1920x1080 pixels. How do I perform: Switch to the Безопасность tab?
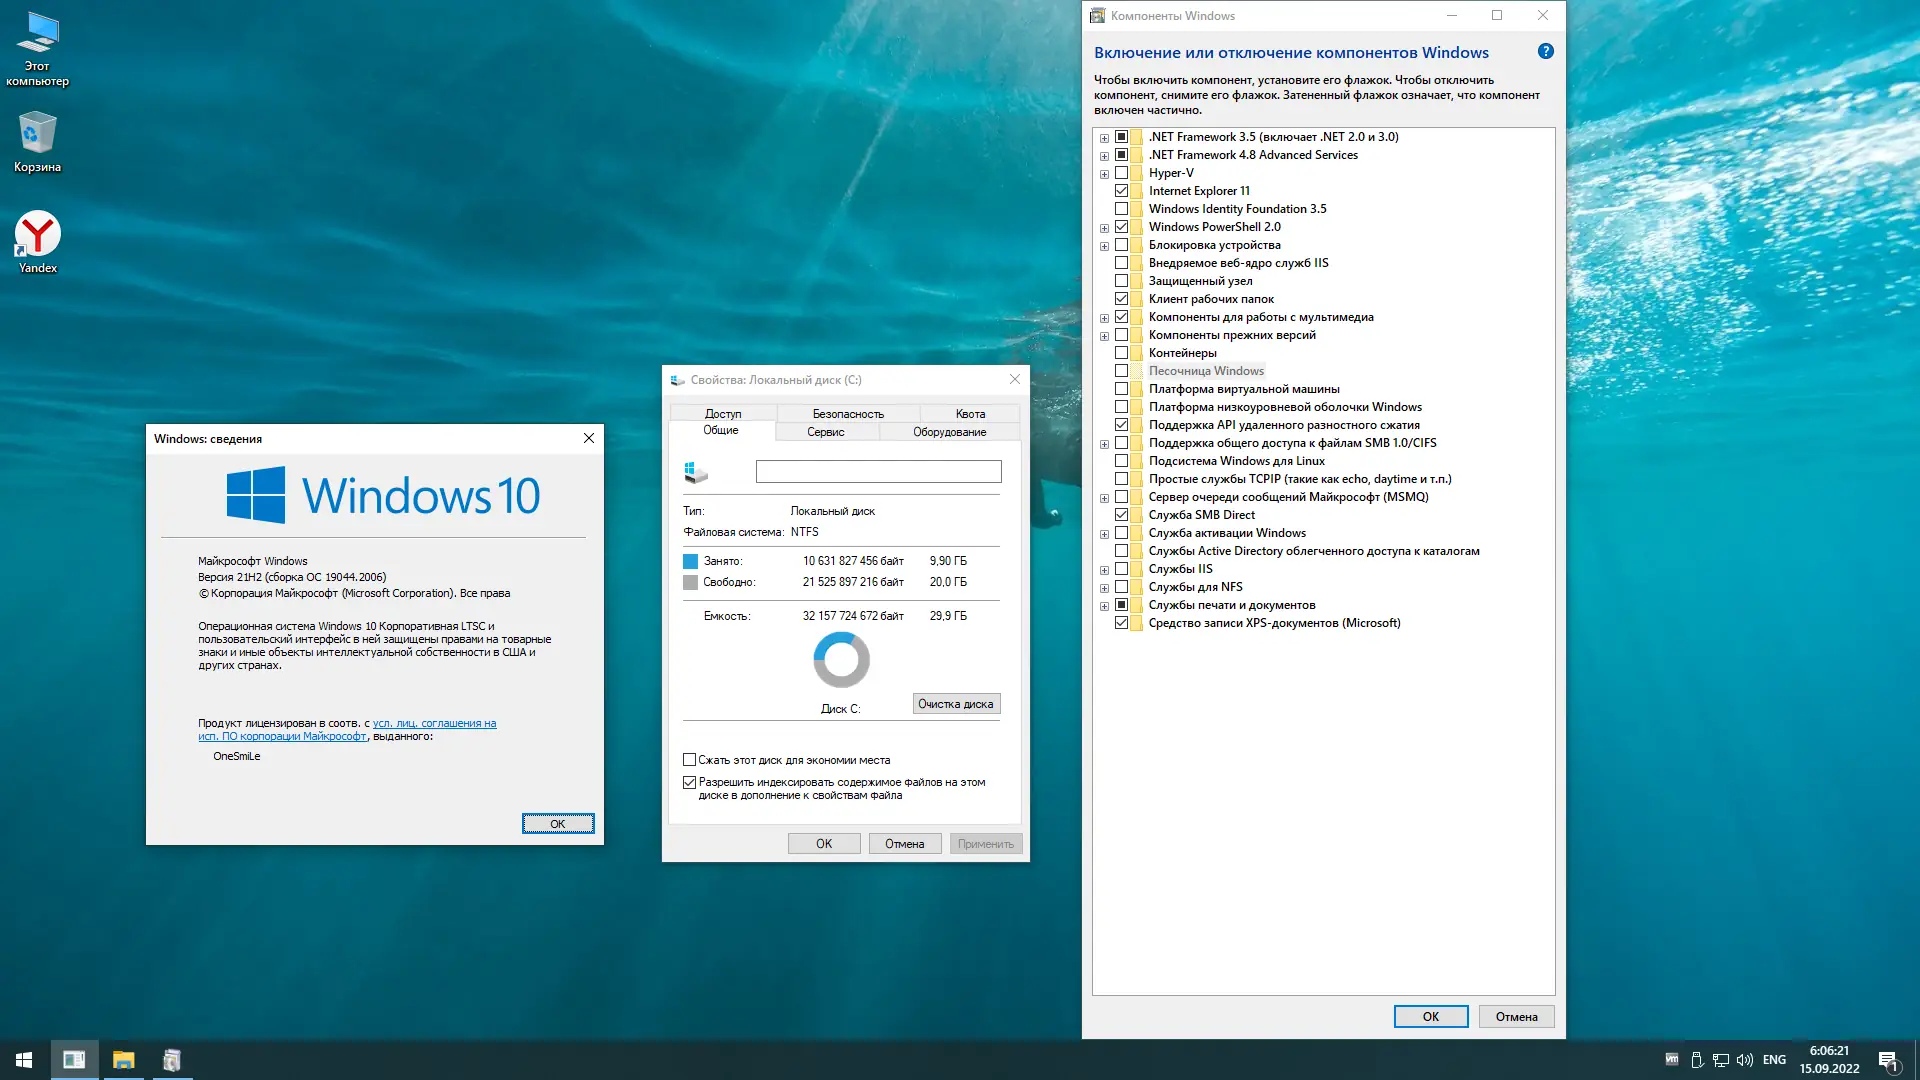tap(847, 414)
